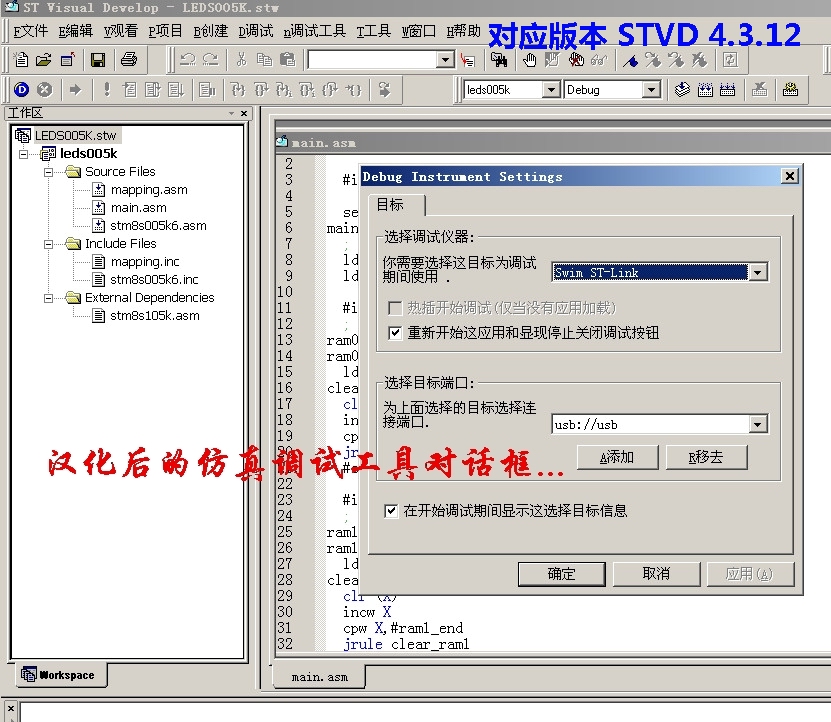Open the leds005k project dropdown in toolbar
831x722 pixels.
pos(551,90)
